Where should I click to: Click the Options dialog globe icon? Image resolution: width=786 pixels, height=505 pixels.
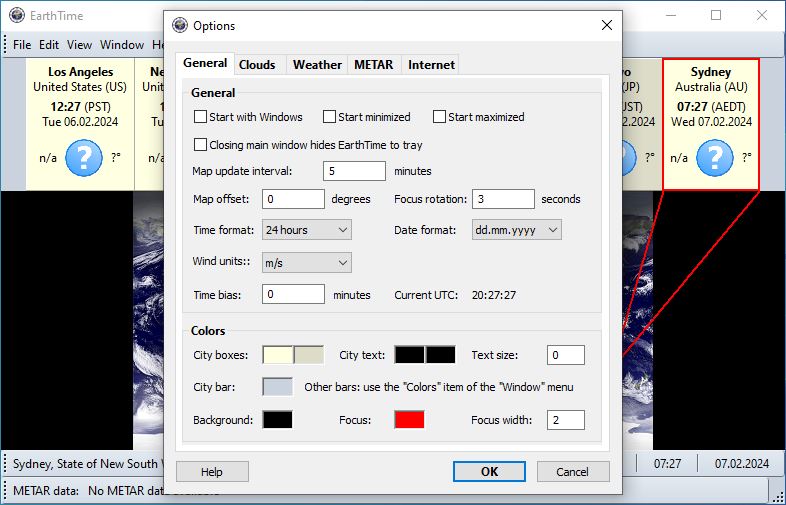pos(180,25)
